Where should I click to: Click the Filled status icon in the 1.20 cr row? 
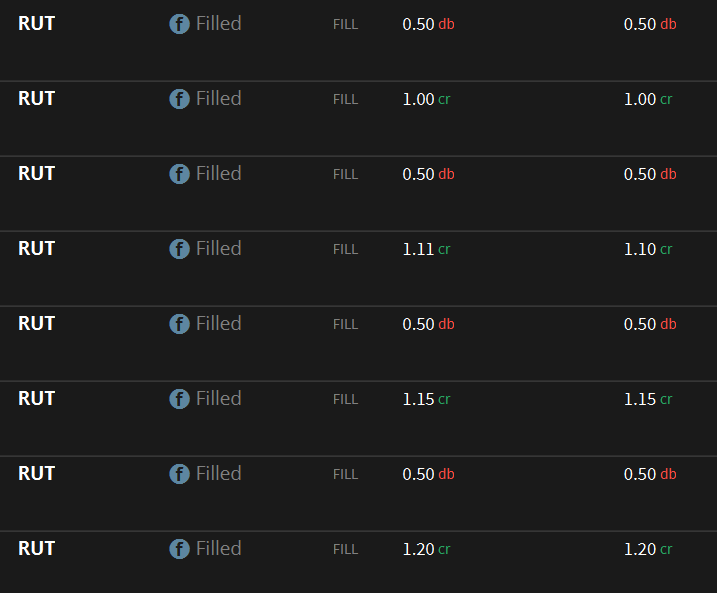pos(179,549)
